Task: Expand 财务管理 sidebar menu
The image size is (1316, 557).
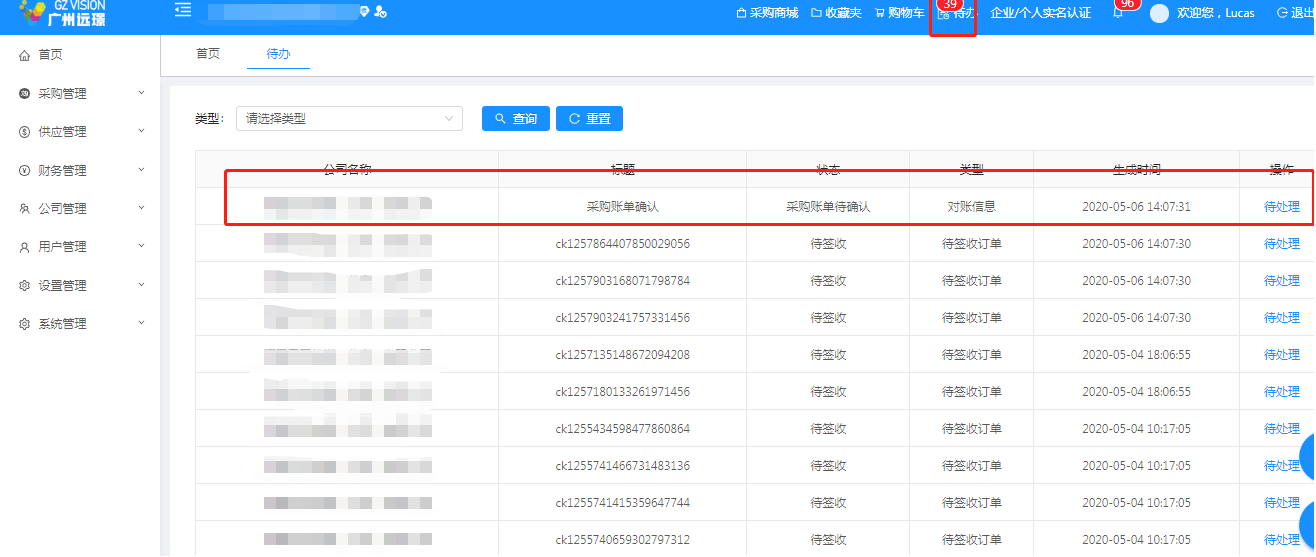Action: click(80, 171)
